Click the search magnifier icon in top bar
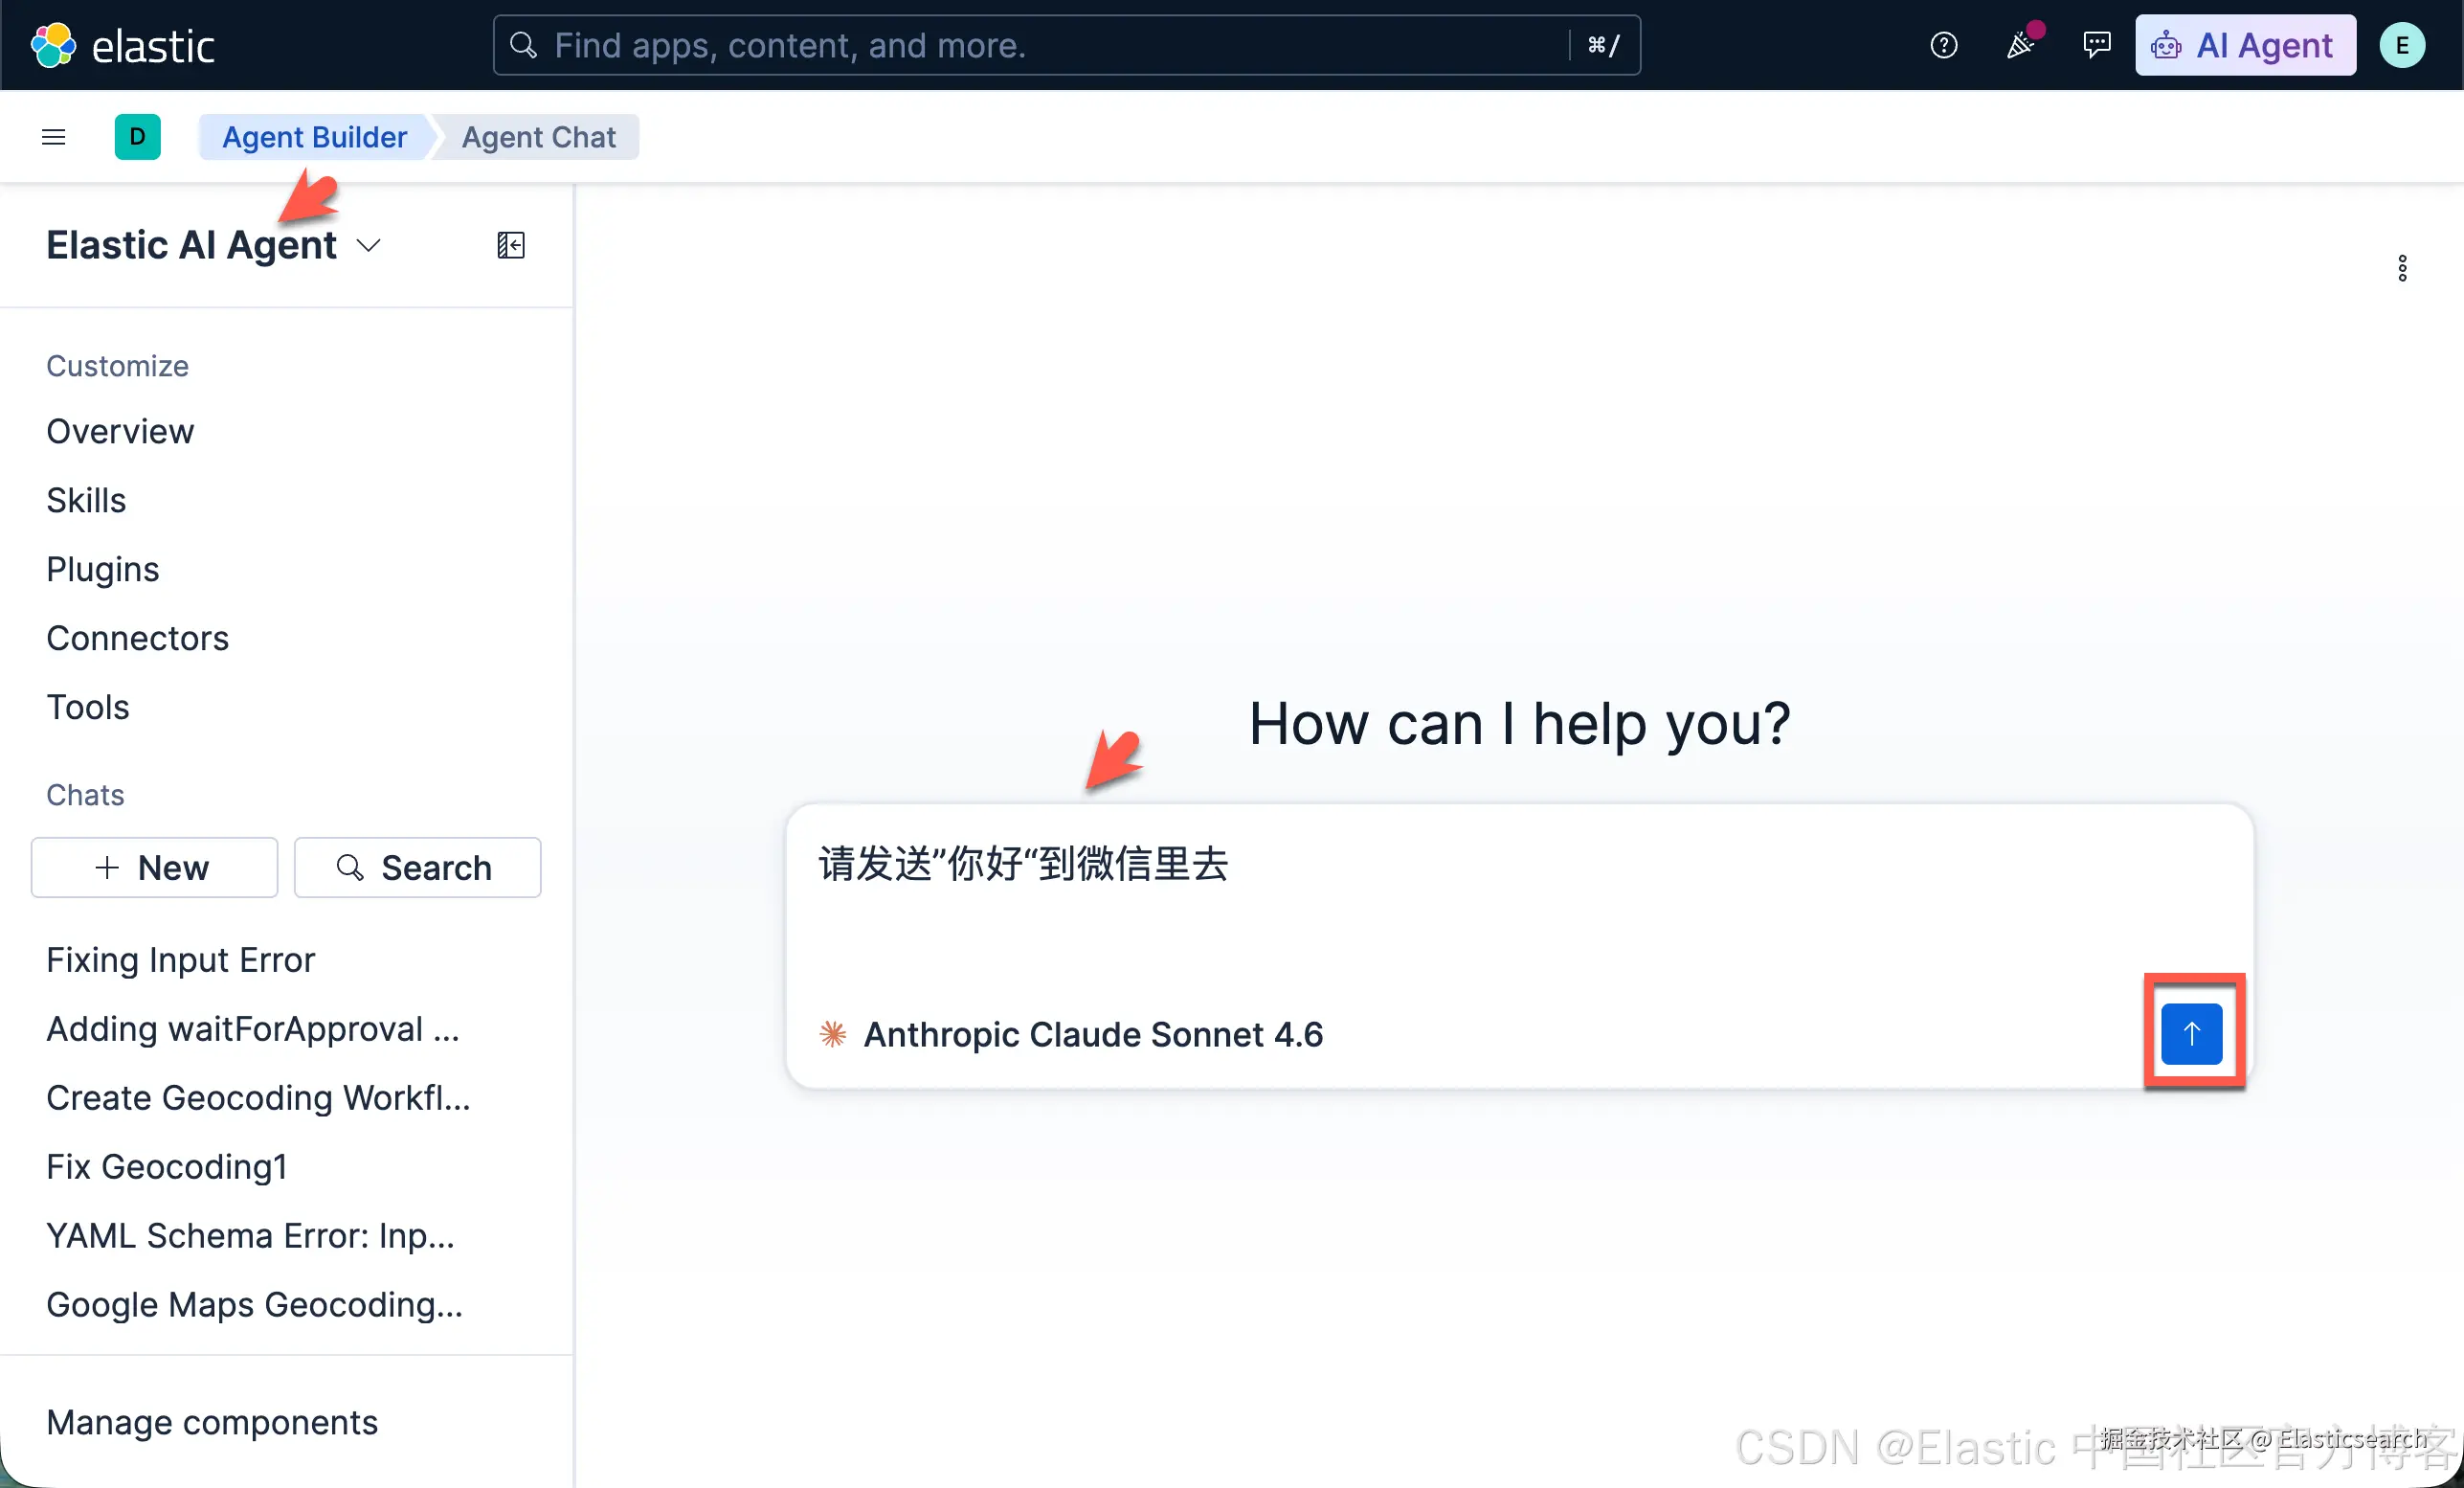2464x1488 pixels. (523, 45)
